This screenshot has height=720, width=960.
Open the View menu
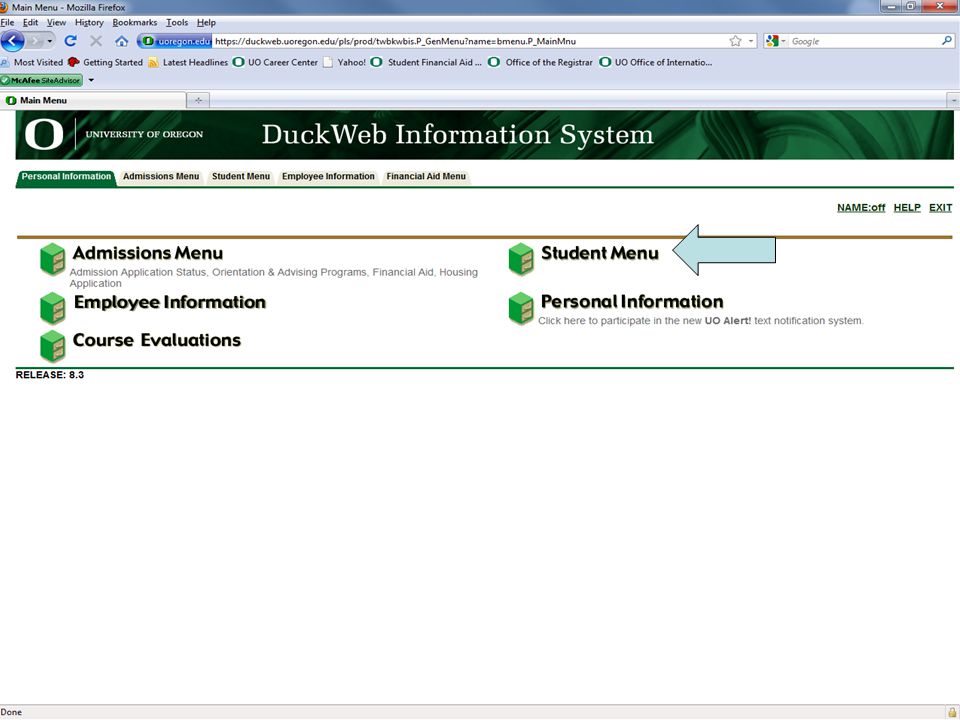click(x=56, y=23)
